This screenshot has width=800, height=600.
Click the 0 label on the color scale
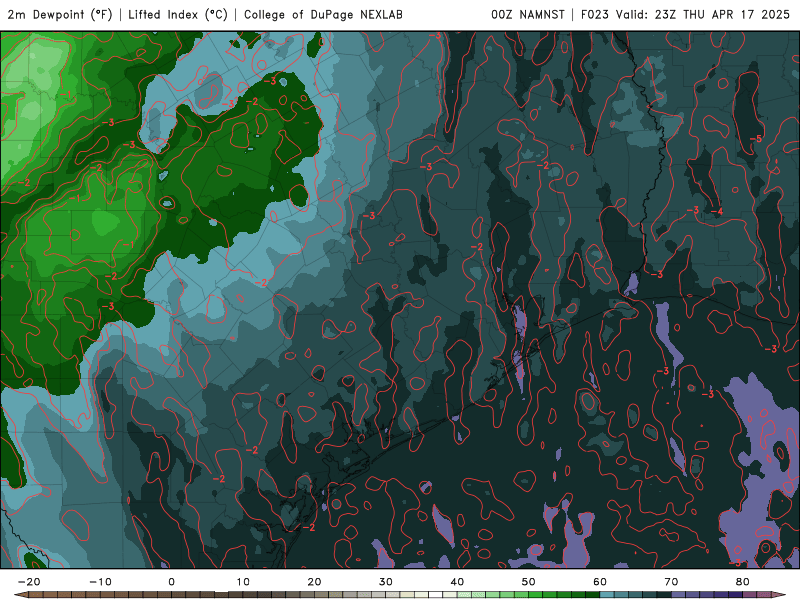click(x=171, y=582)
